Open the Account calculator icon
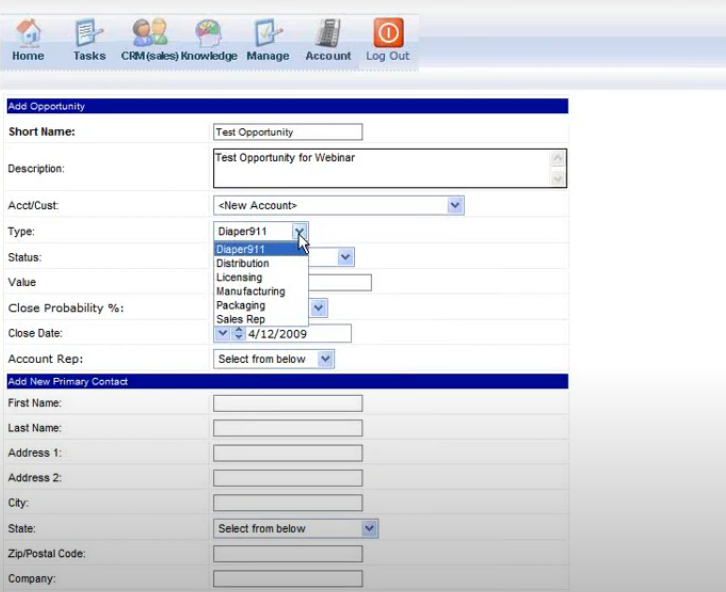This screenshot has width=726, height=592. point(328,33)
